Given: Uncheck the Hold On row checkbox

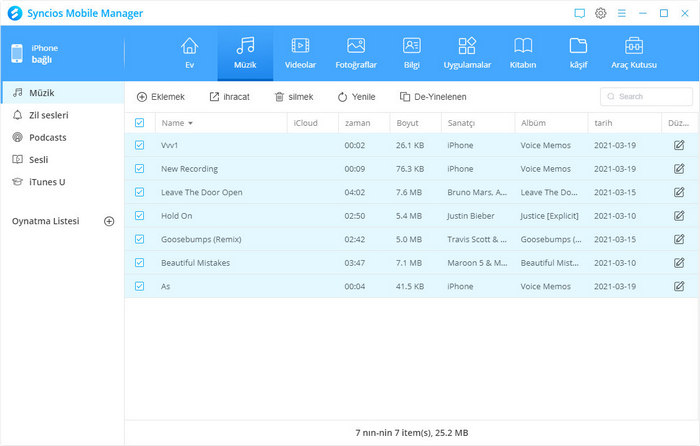Looking at the screenshot, I should (139, 216).
